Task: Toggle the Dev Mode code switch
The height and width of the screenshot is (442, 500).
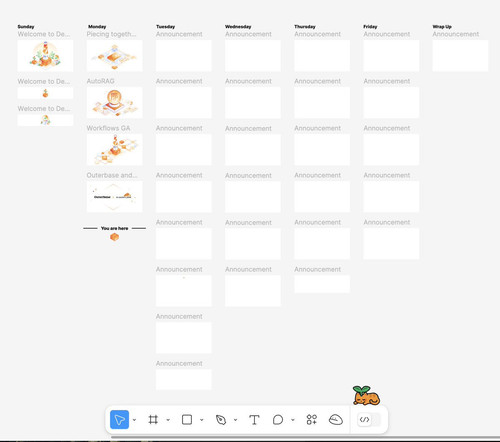Action: (369, 419)
